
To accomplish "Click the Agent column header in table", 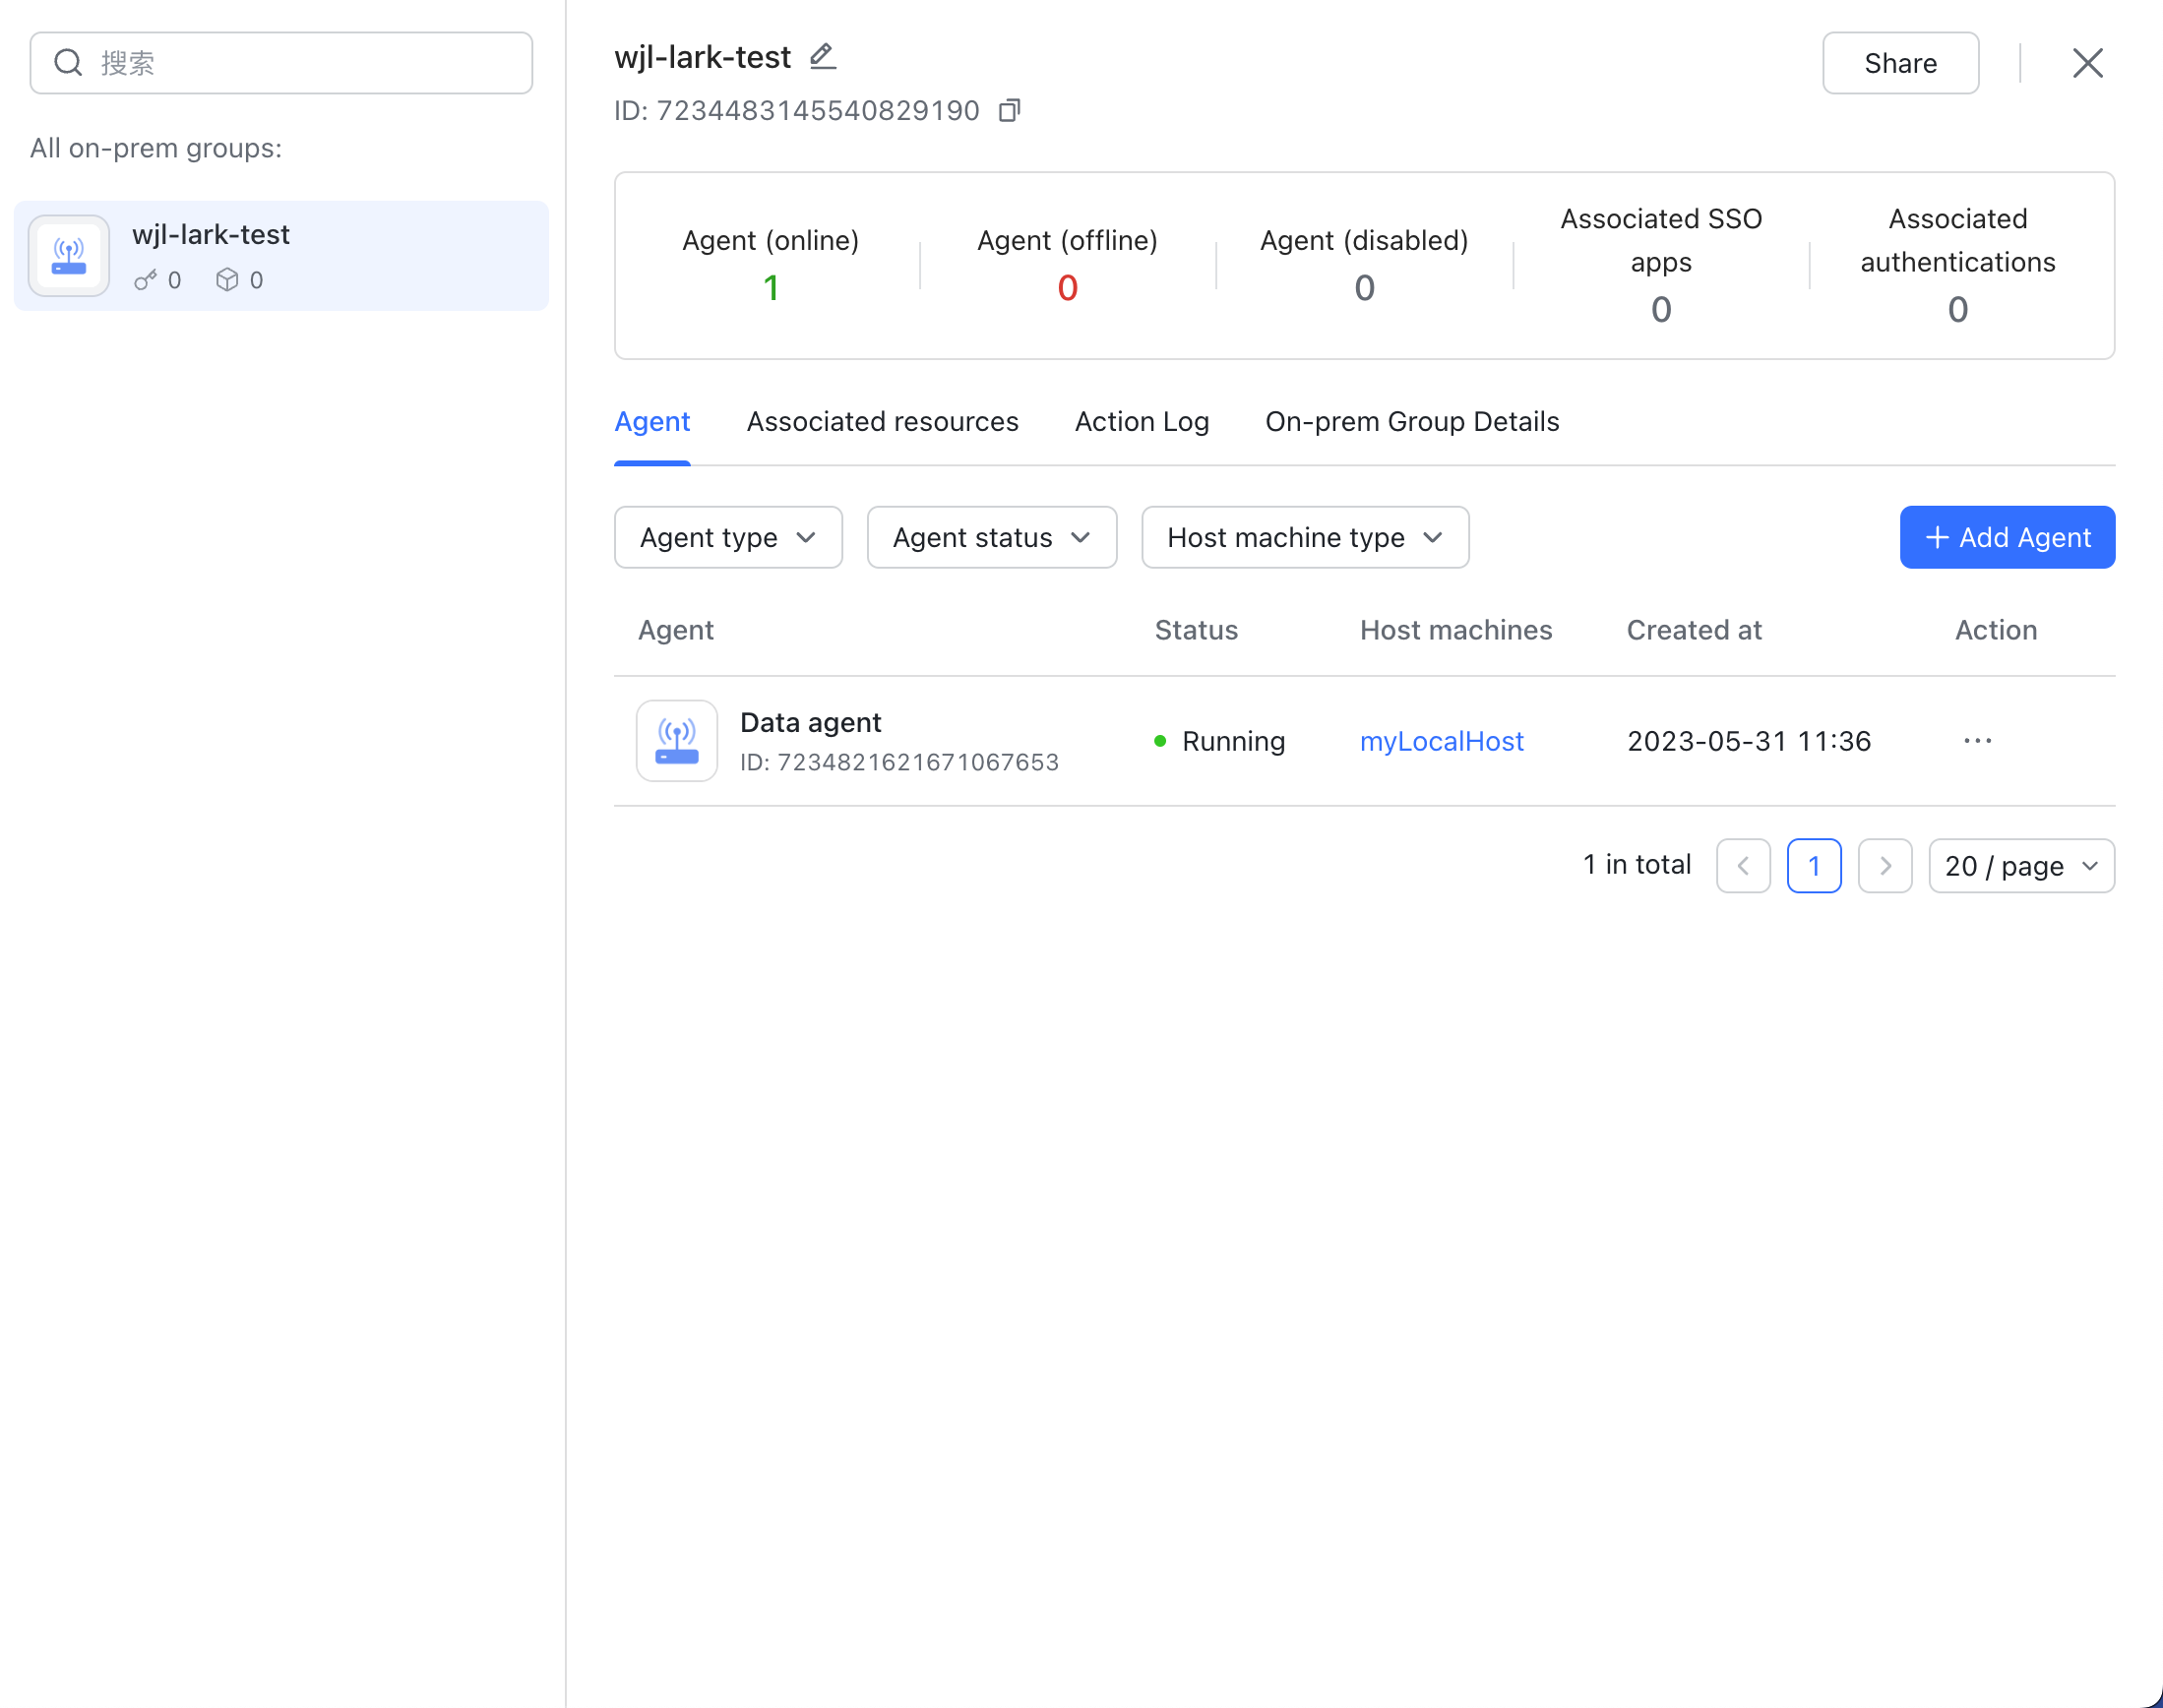I will 676,630.
